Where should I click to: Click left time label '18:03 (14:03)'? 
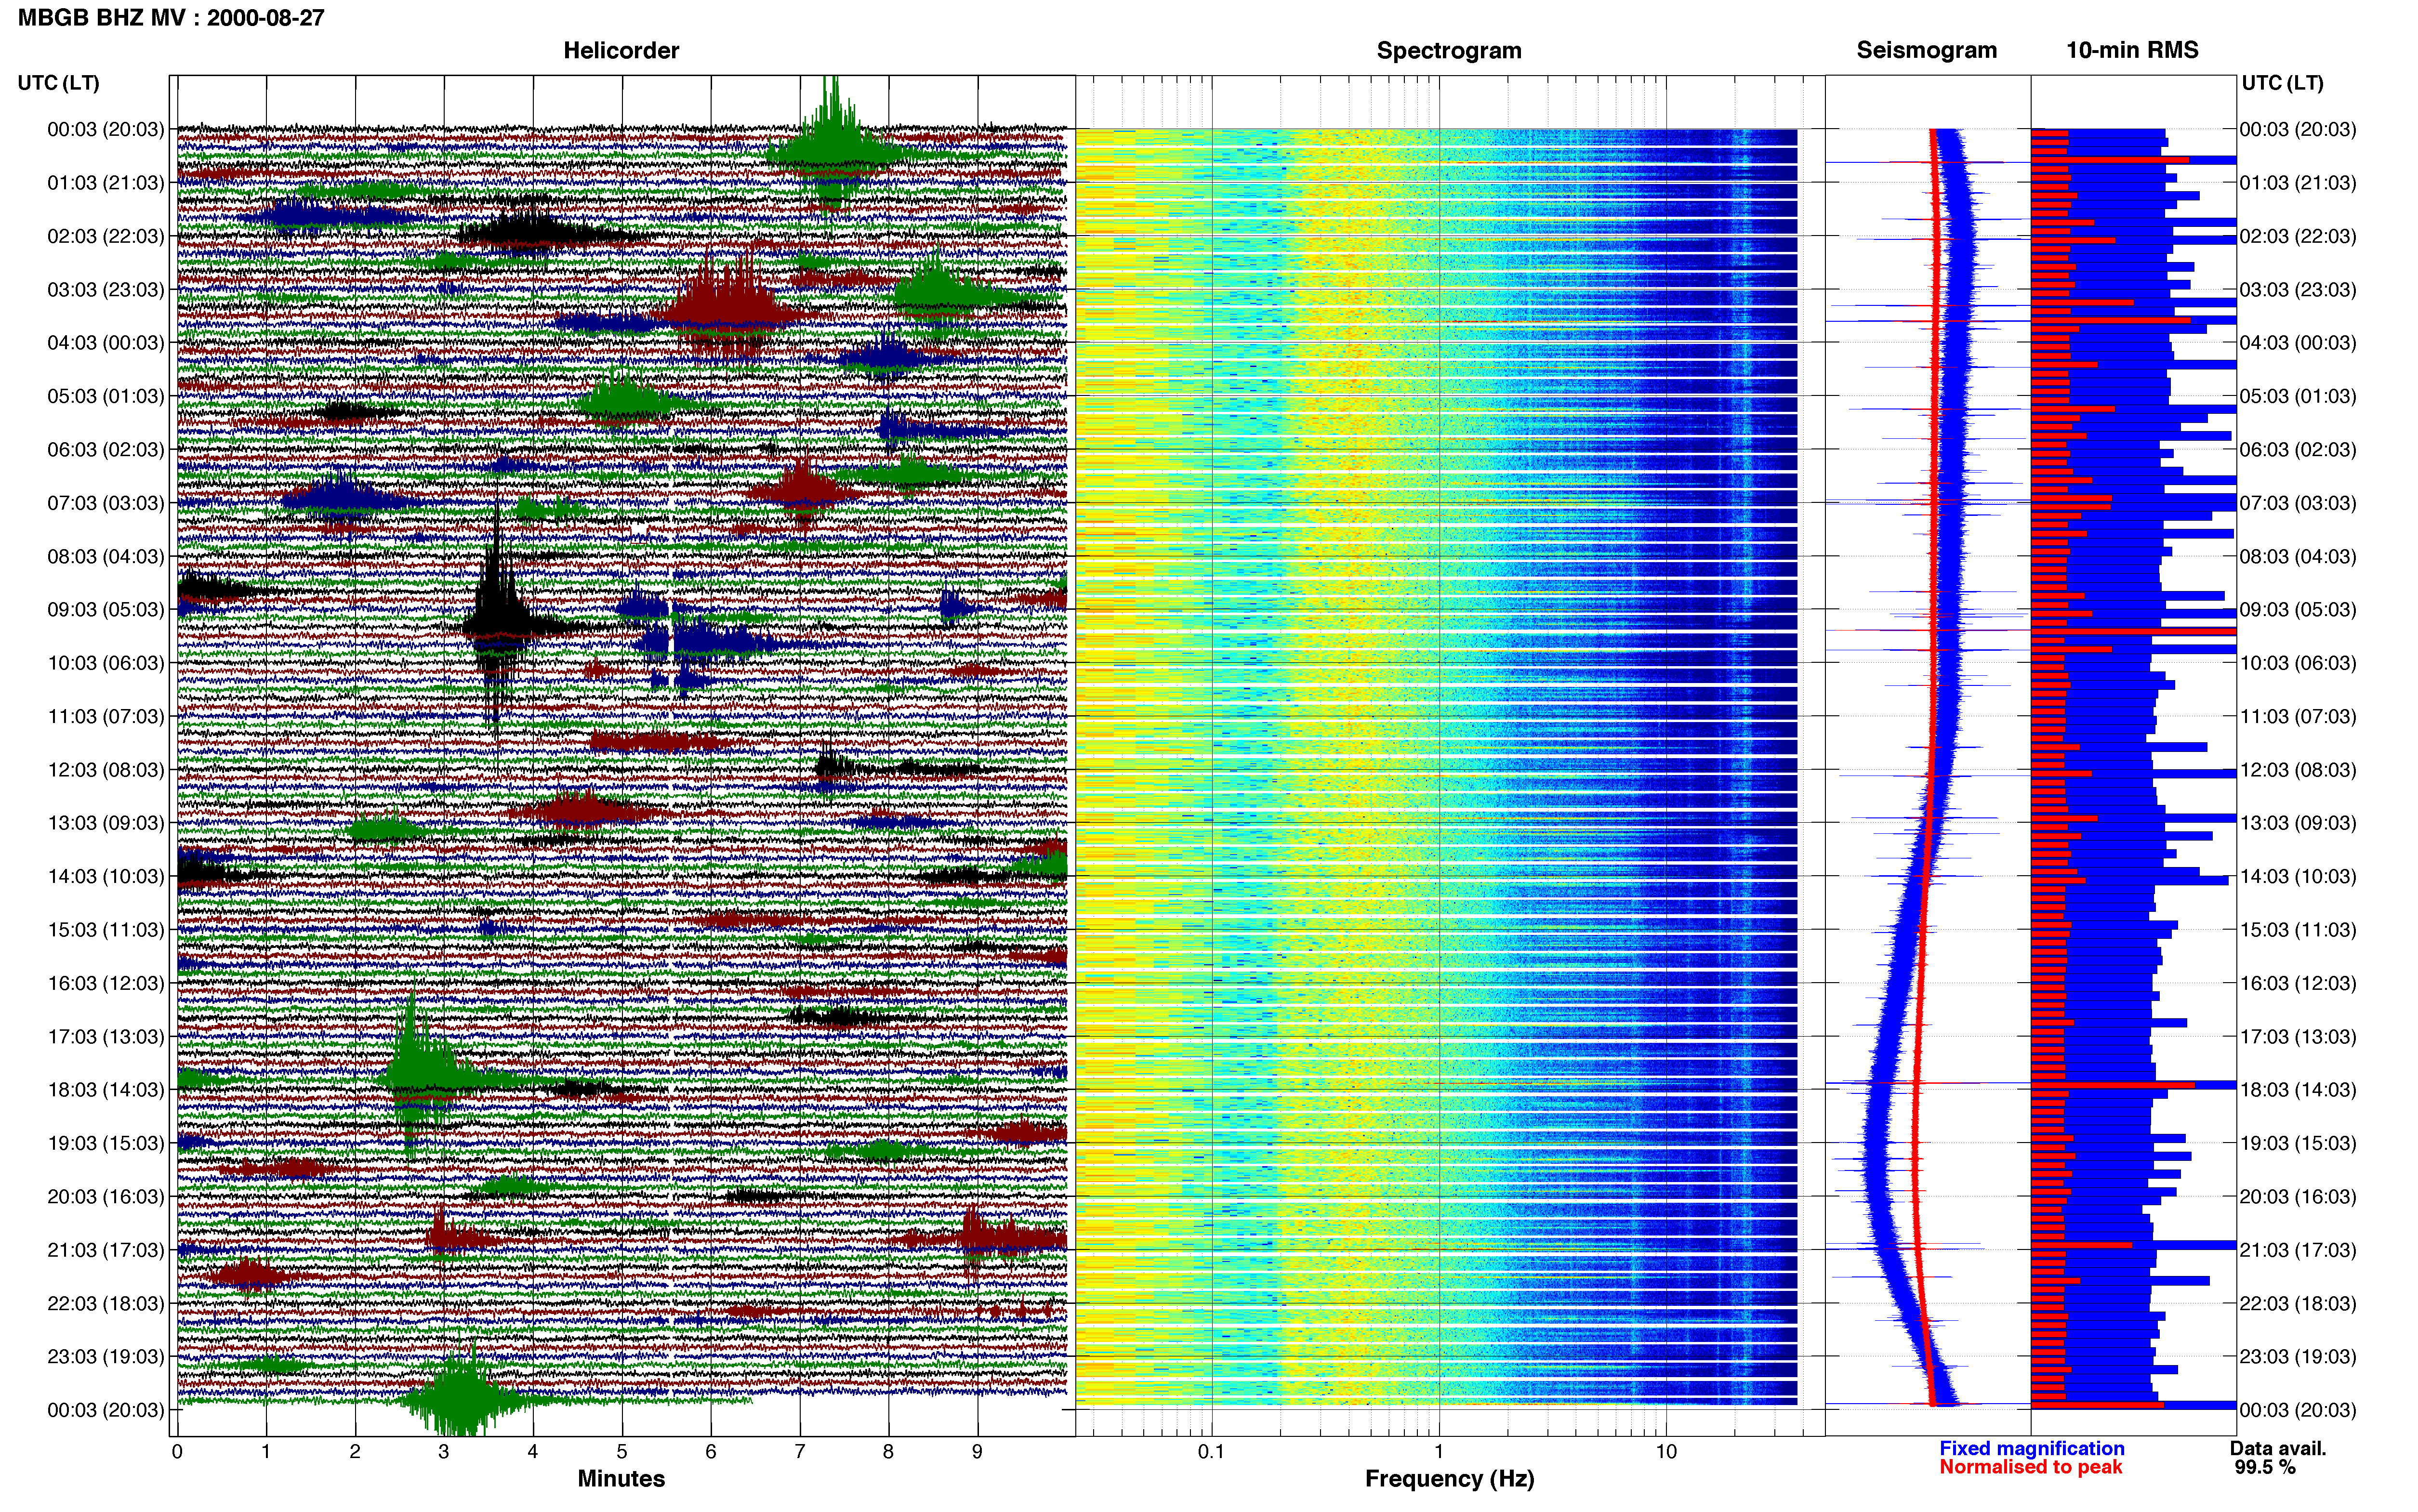[x=105, y=1090]
